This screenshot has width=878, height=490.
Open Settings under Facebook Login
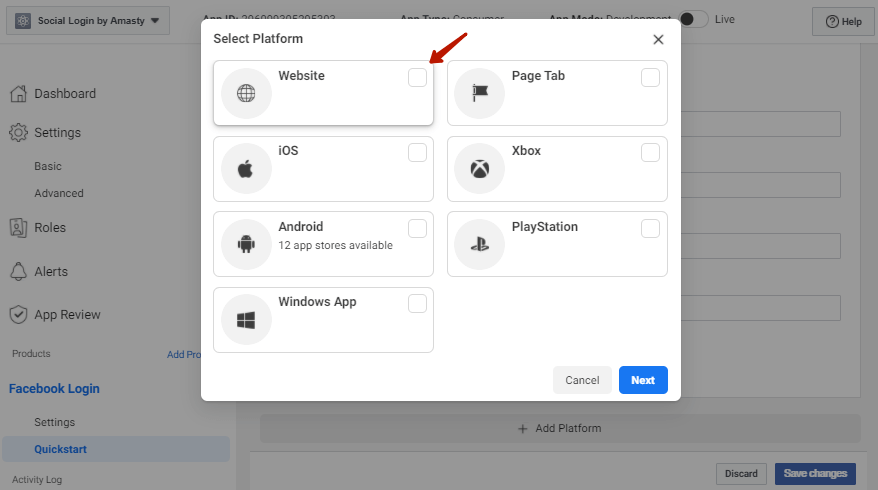tap(54, 422)
